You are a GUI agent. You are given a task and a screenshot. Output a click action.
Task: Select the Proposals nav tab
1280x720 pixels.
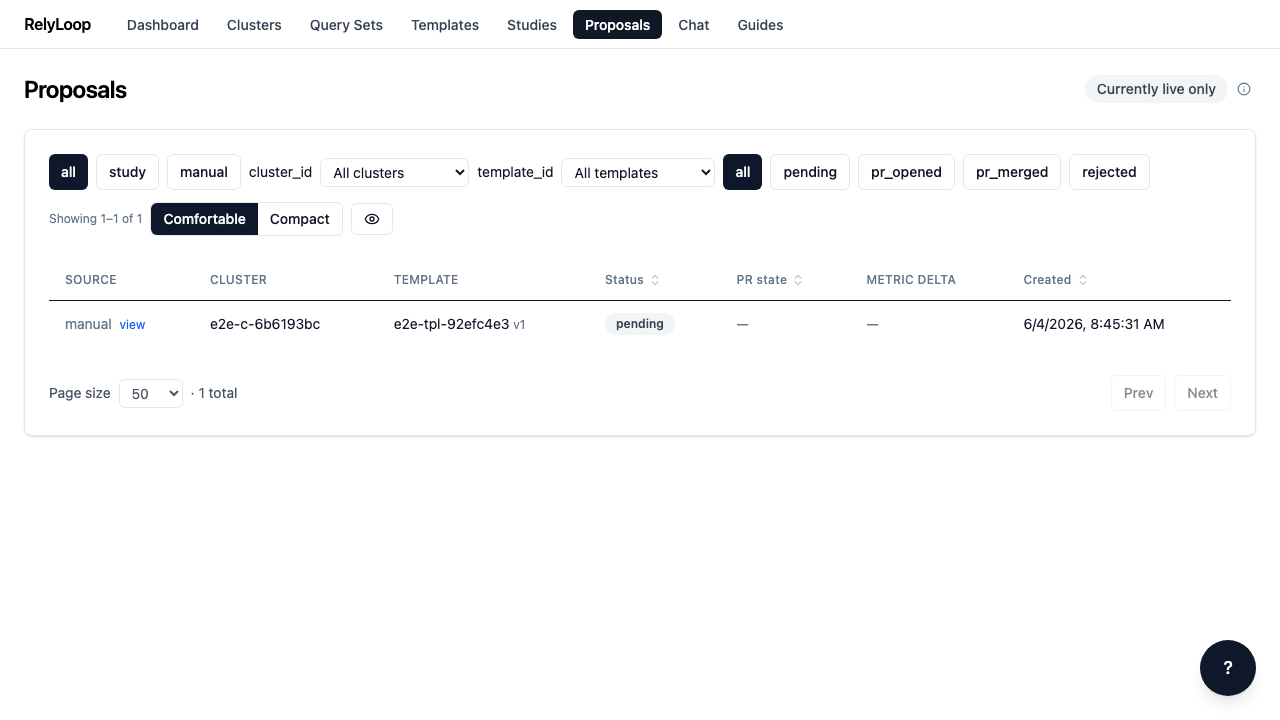tap(617, 25)
